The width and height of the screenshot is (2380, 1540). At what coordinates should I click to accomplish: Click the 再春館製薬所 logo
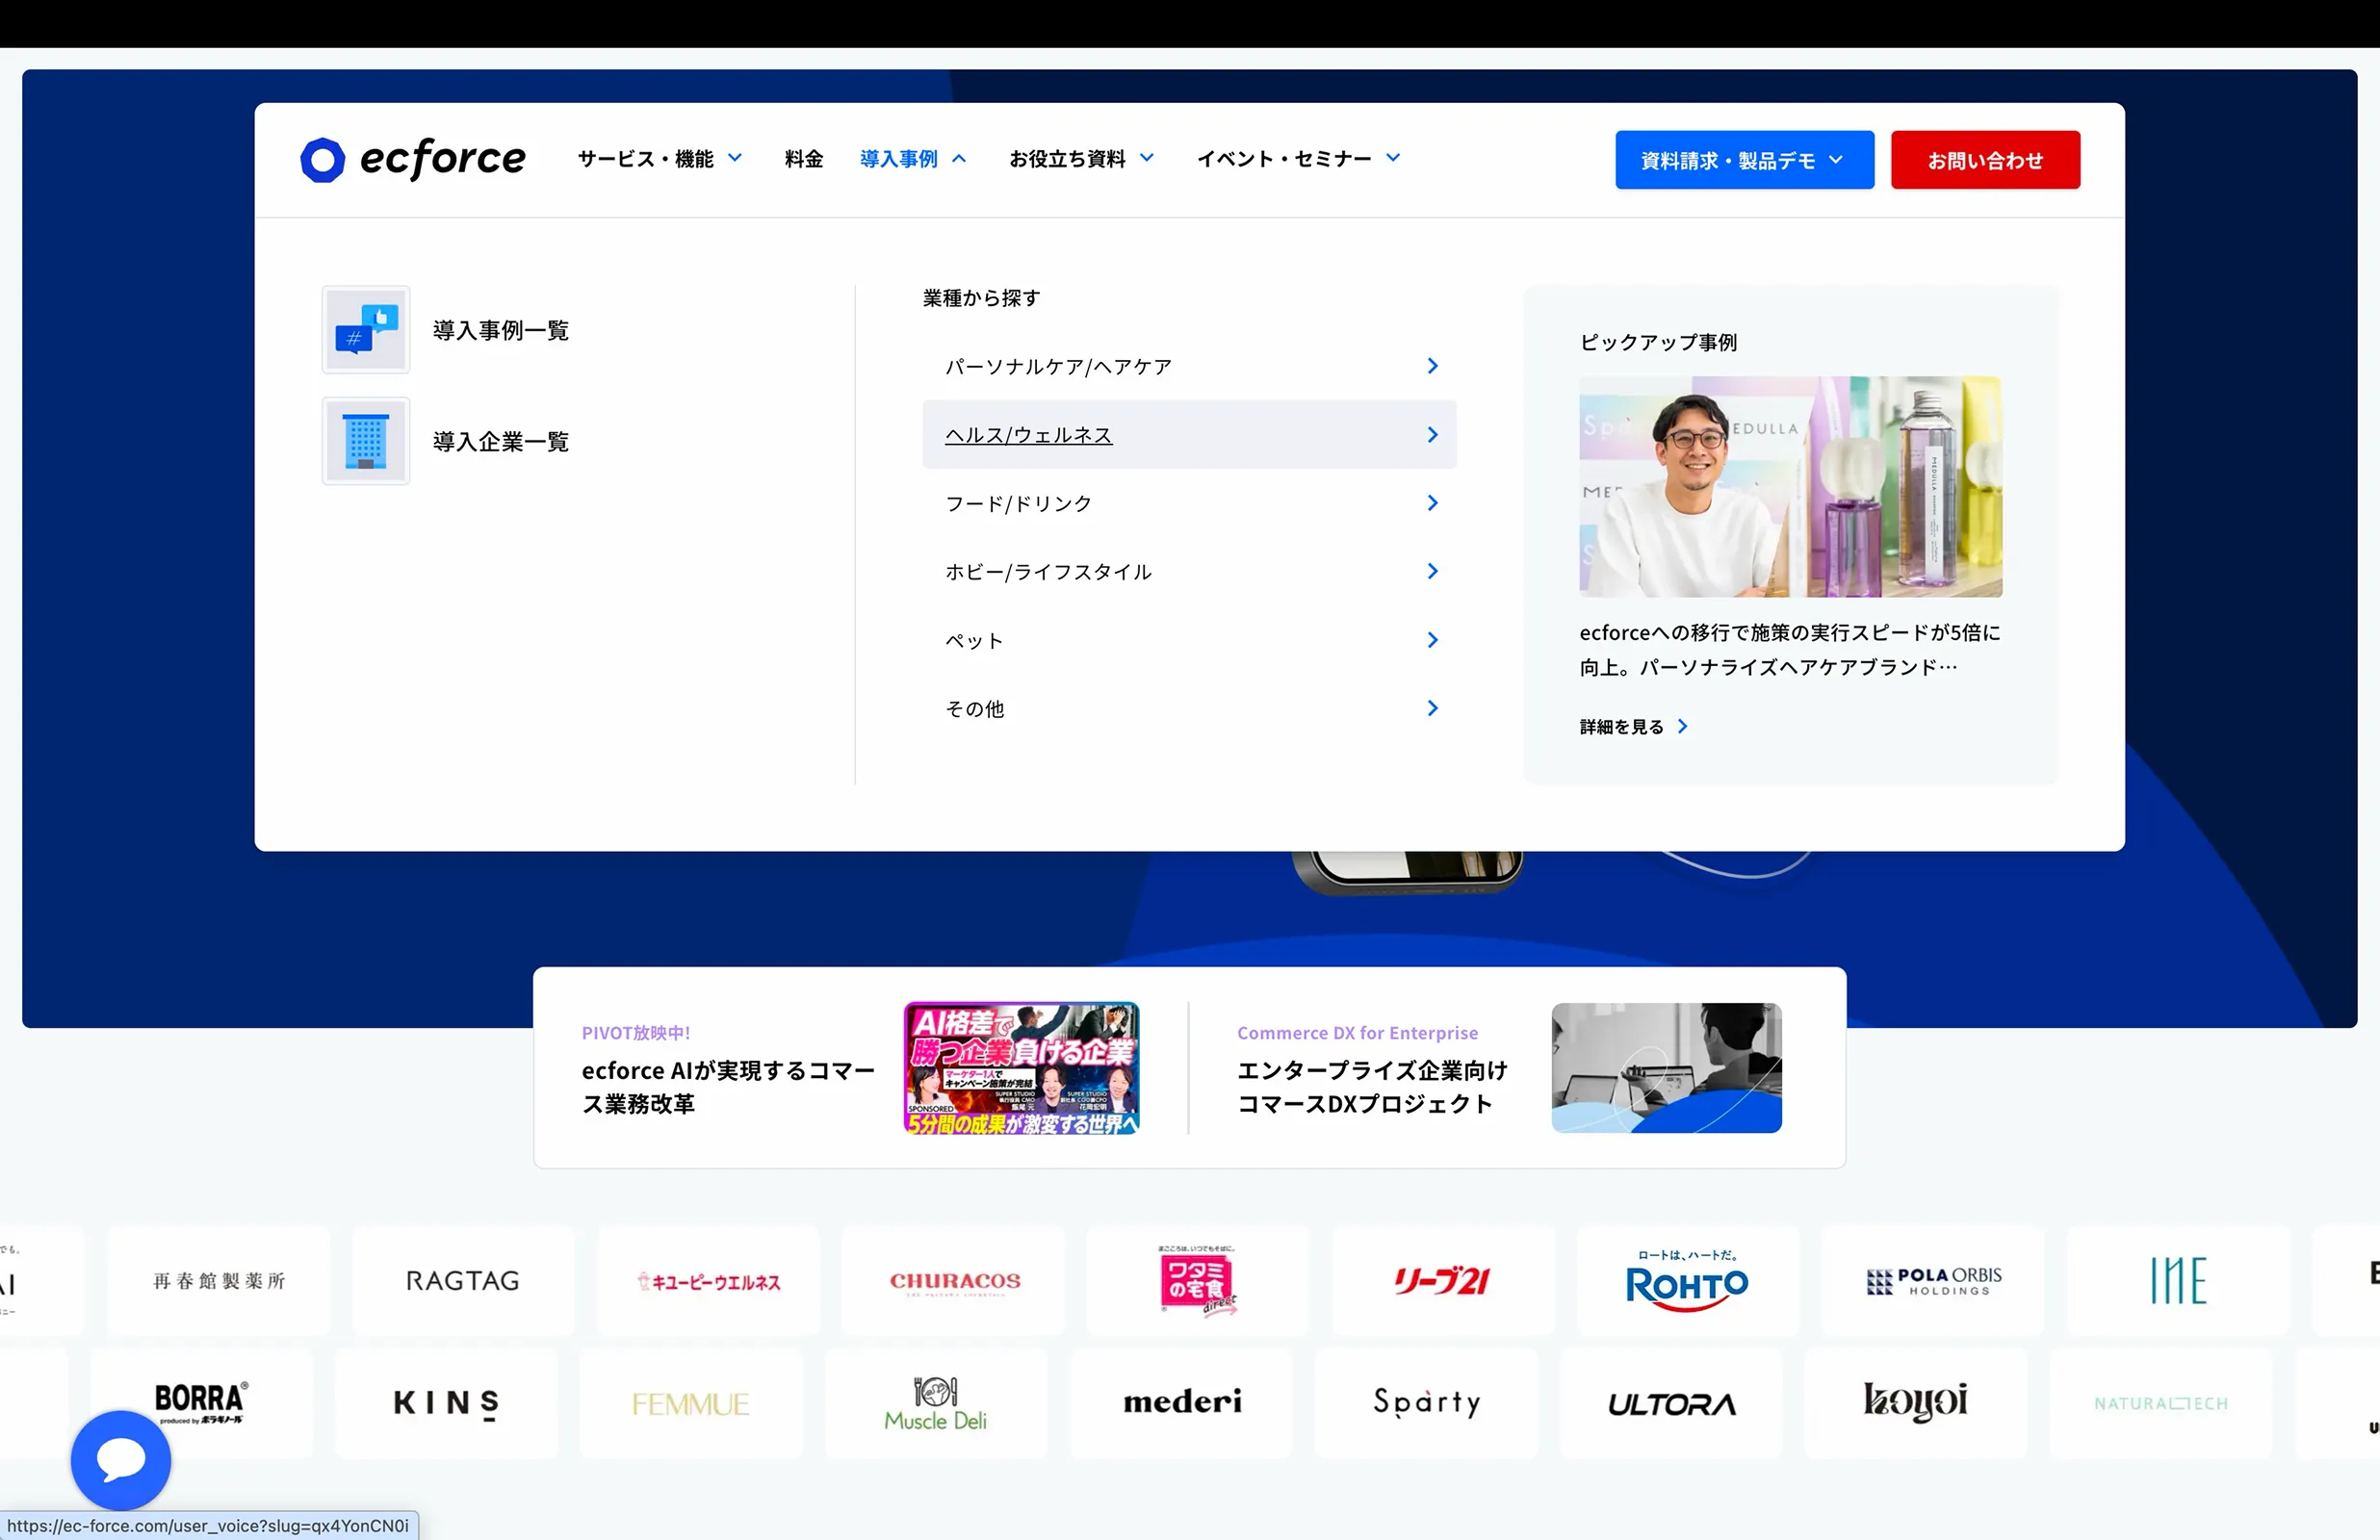[219, 1281]
